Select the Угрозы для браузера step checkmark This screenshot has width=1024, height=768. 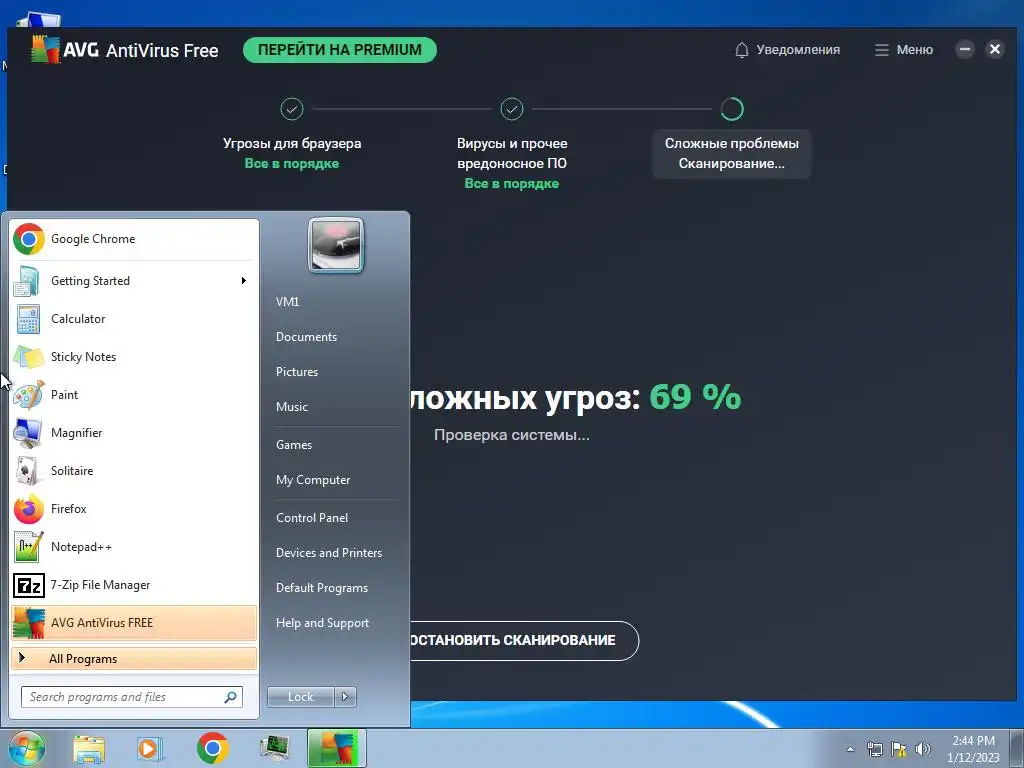tap(292, 109)
